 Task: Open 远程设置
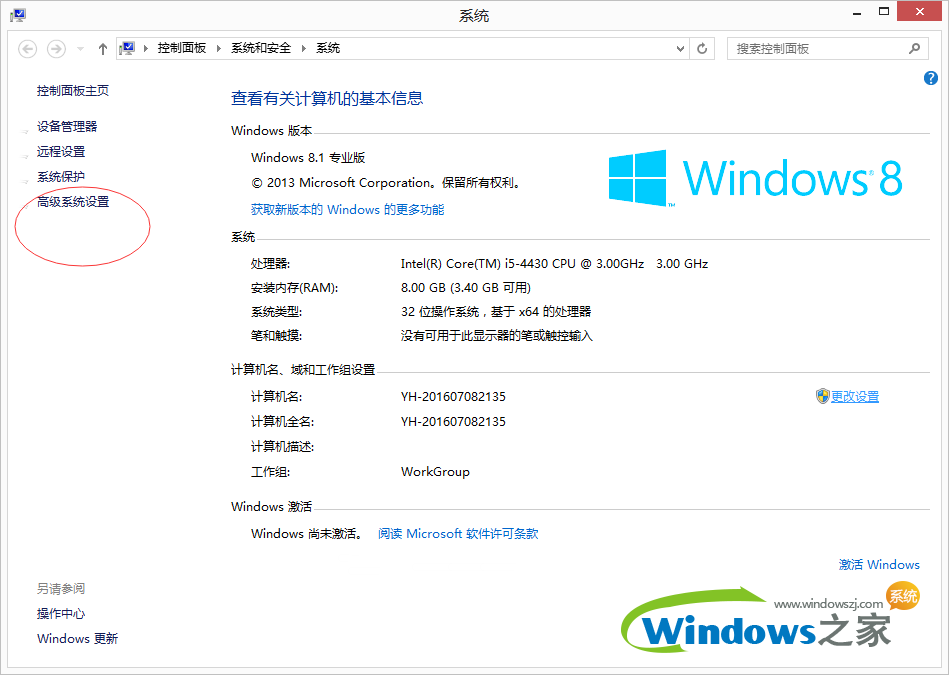[61, 151]
